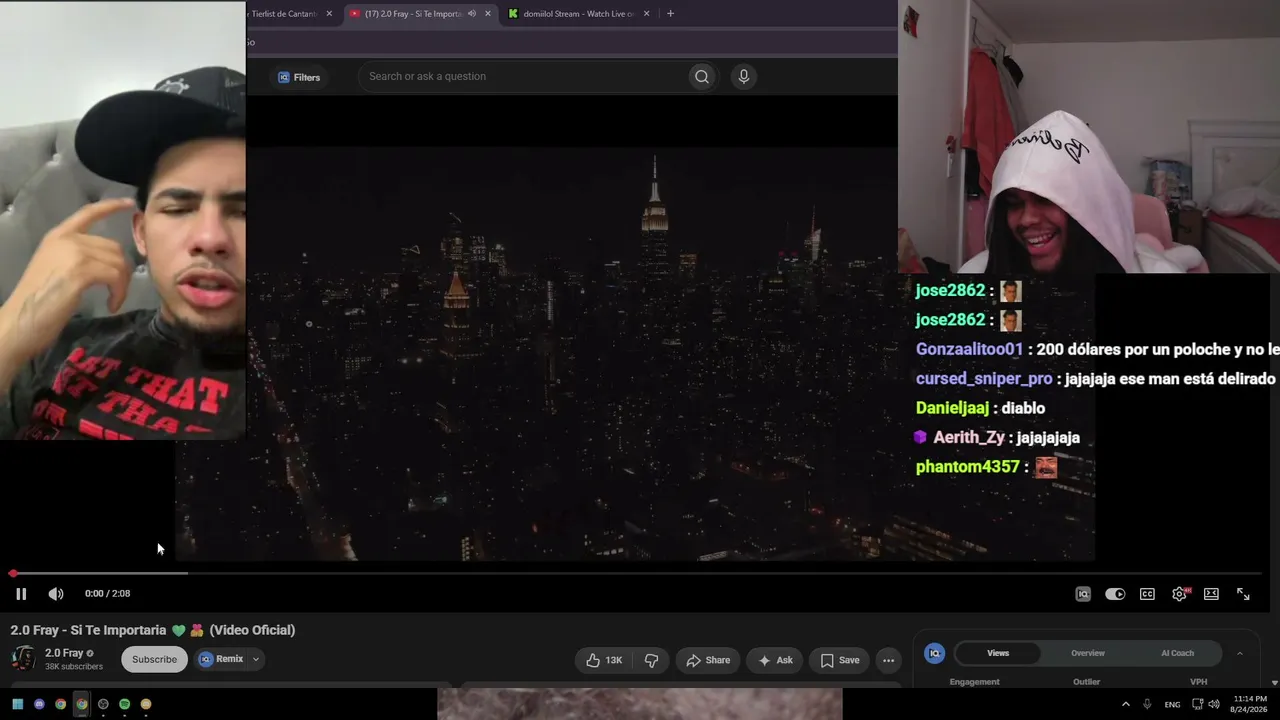
Task: Click the username Aerith_Zy in chat
Action: tap(969, 438)
